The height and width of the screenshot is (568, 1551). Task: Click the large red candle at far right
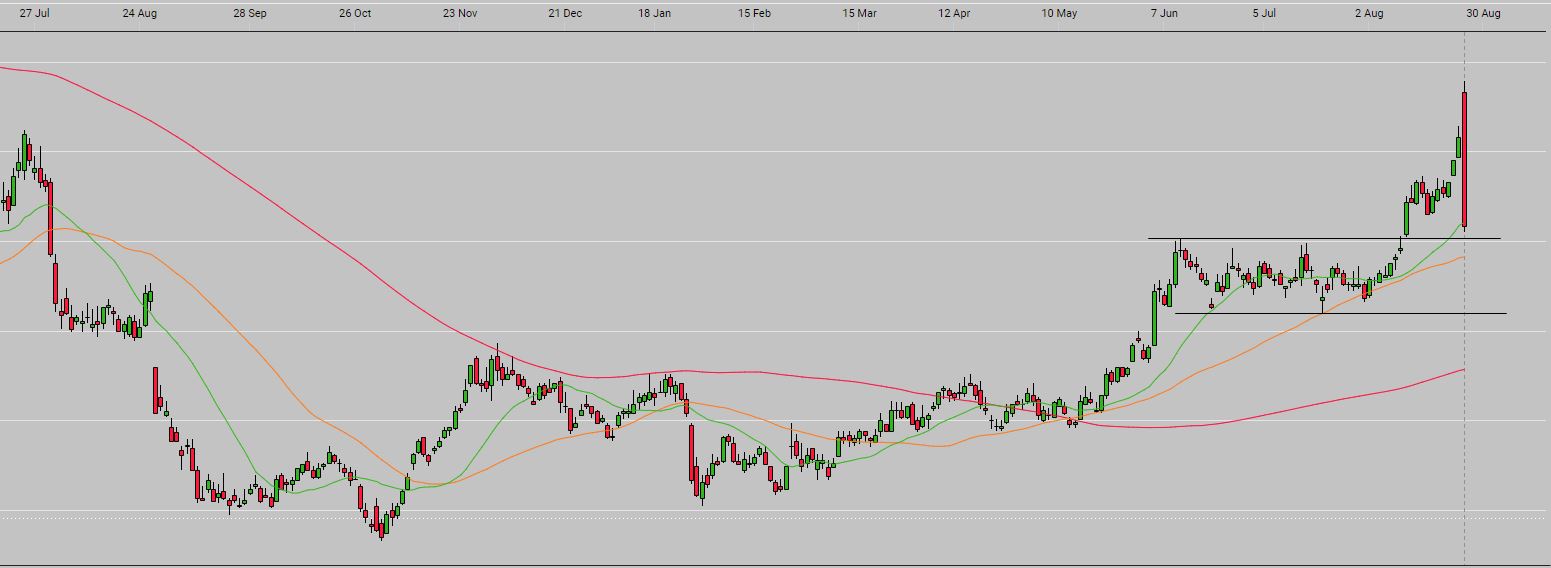click(x=1464, y=158)
